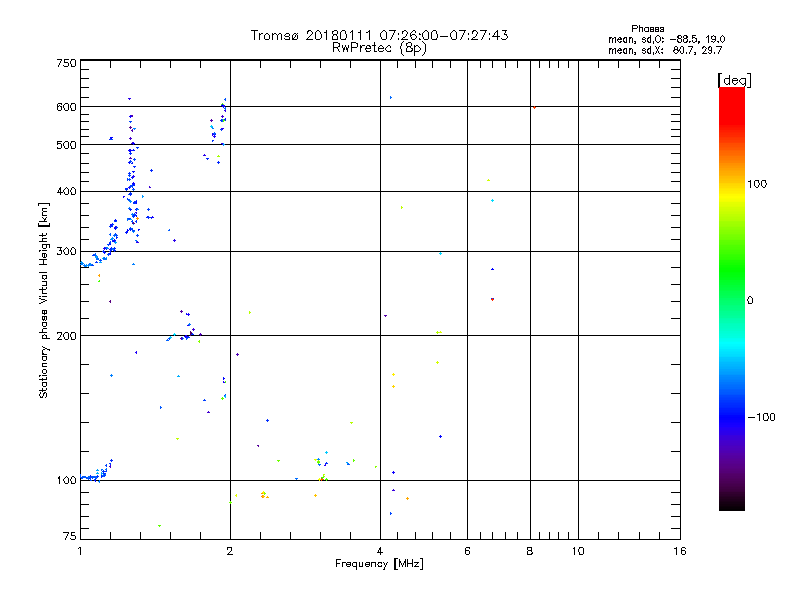Image resolution: width=800 pixels, height=600 pixels.
Task: Click the '100' colorbar tick label
Action: tap(757, 184)
